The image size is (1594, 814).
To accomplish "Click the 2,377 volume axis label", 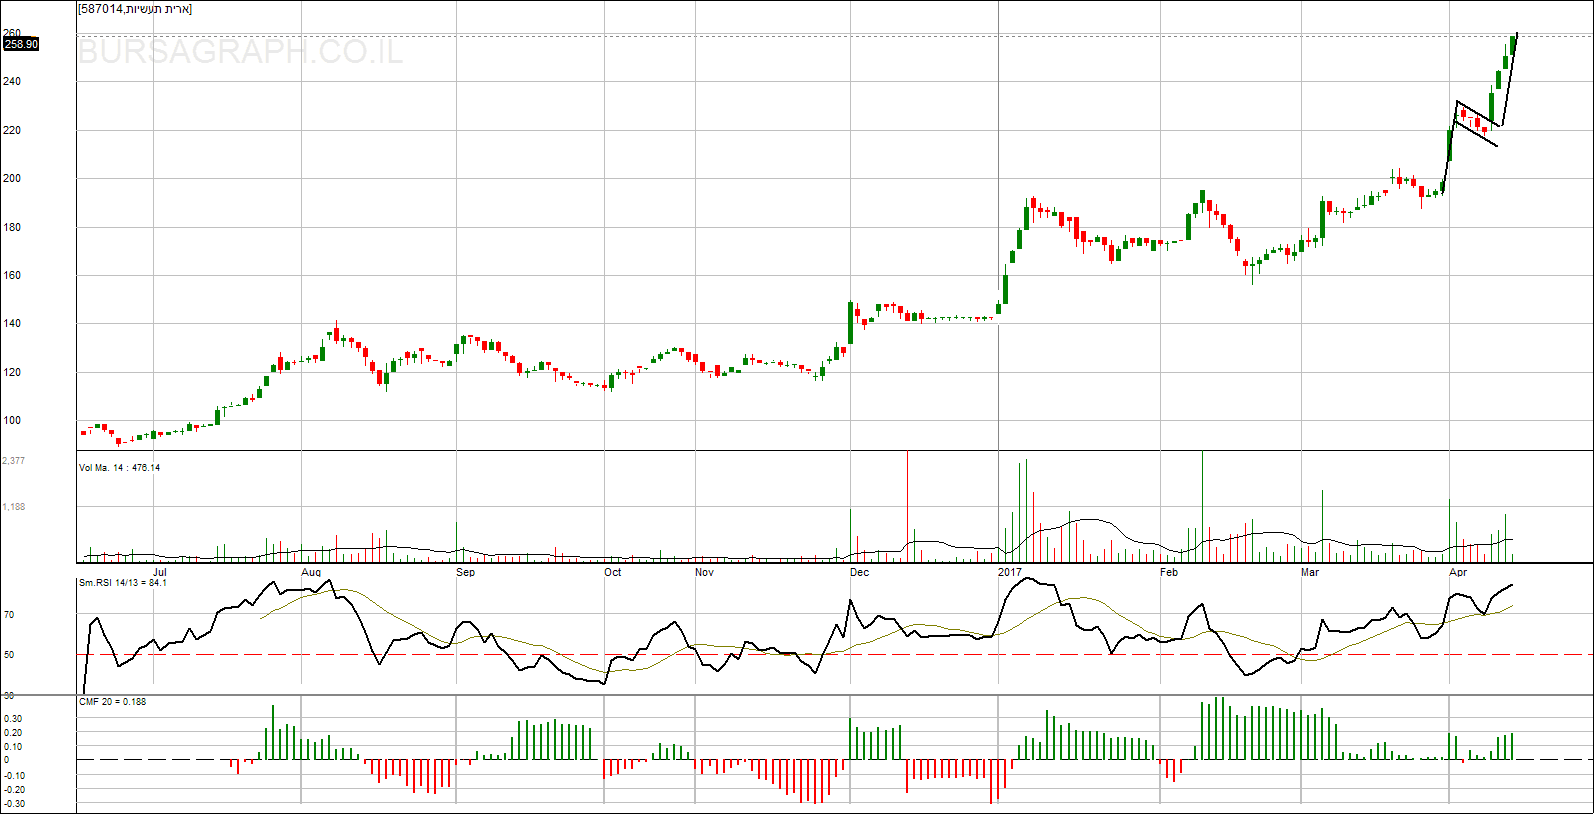I will 14,461.
